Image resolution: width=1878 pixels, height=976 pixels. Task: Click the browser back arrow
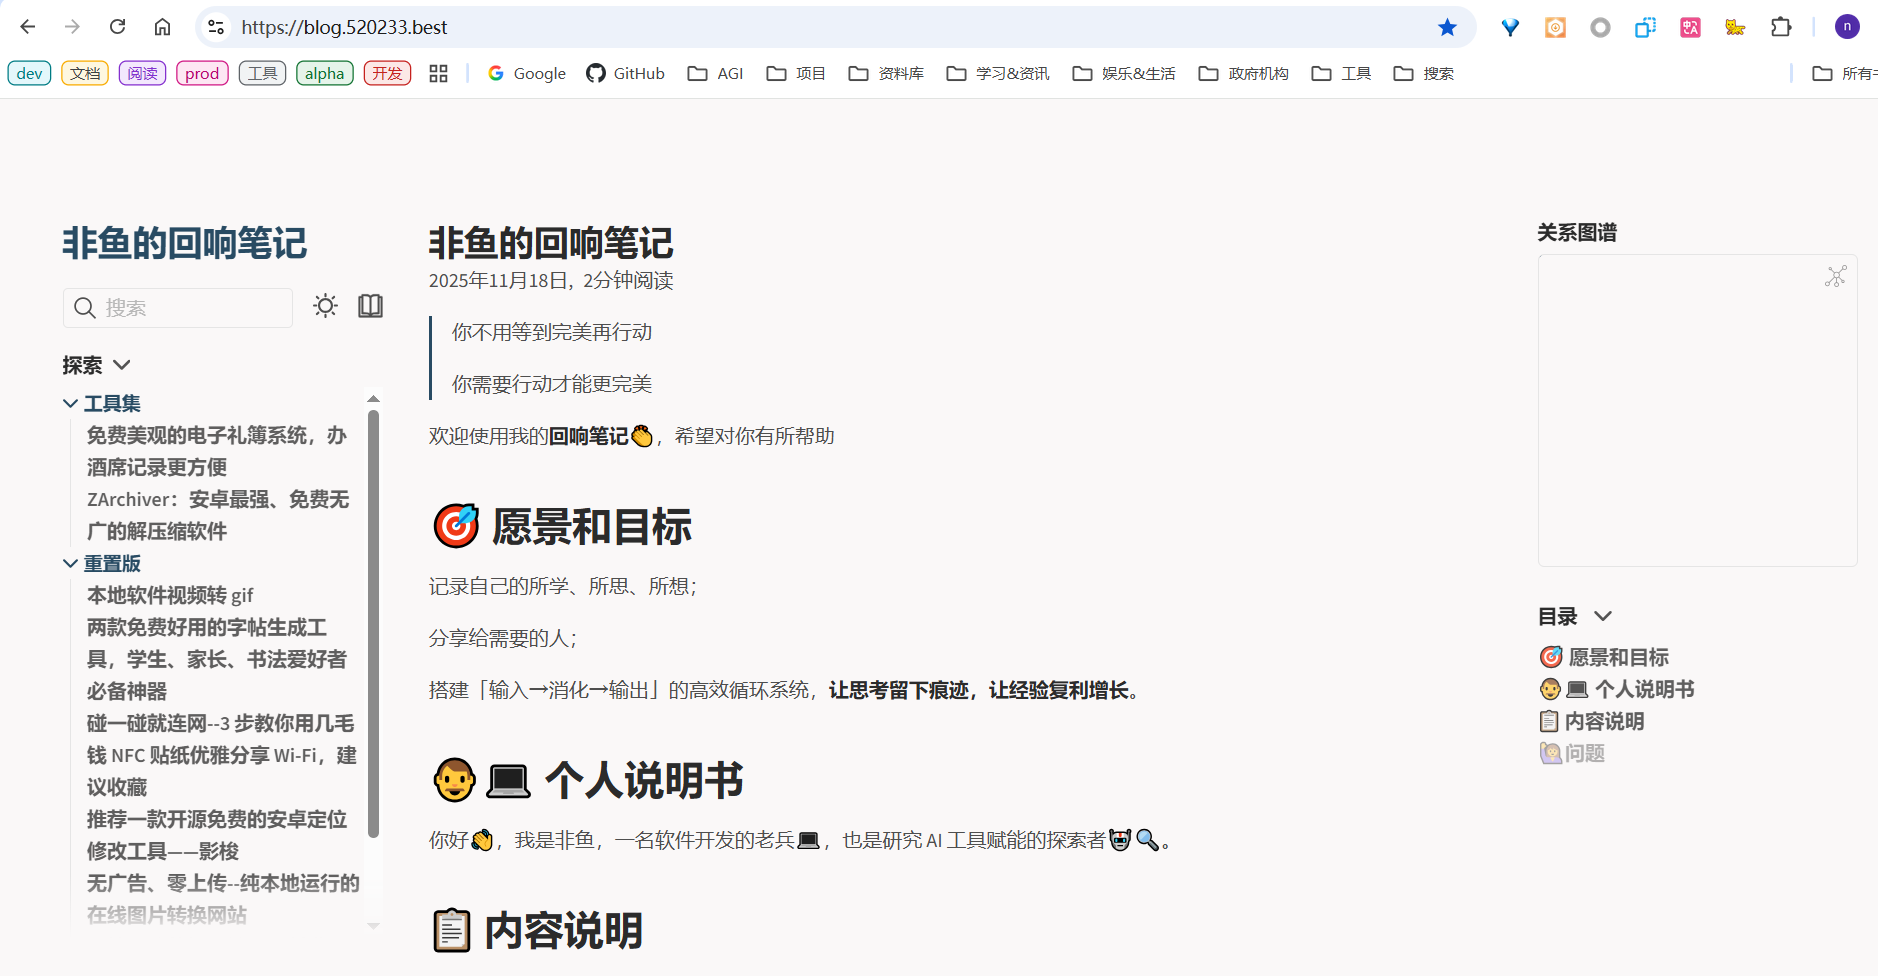pyautogui.click(x=28, y=27)
